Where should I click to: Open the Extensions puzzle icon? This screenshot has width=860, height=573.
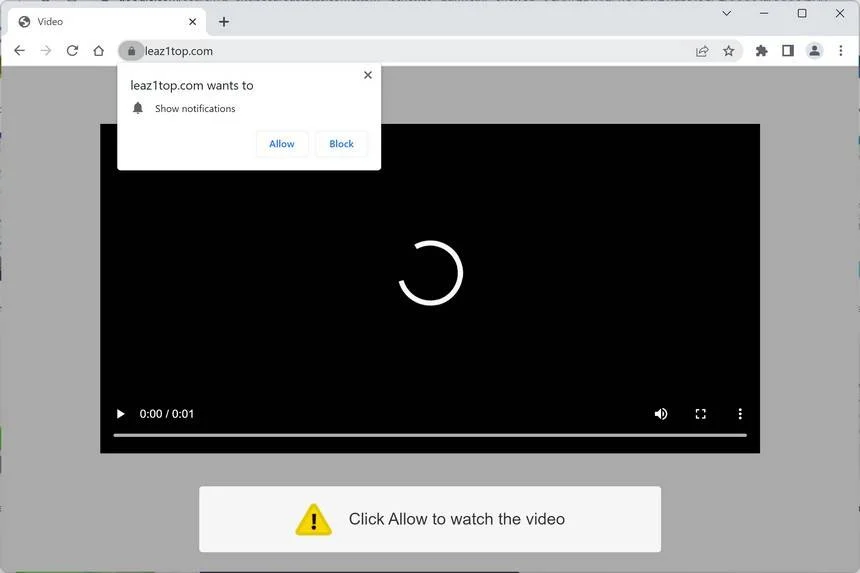coord(761,51)
